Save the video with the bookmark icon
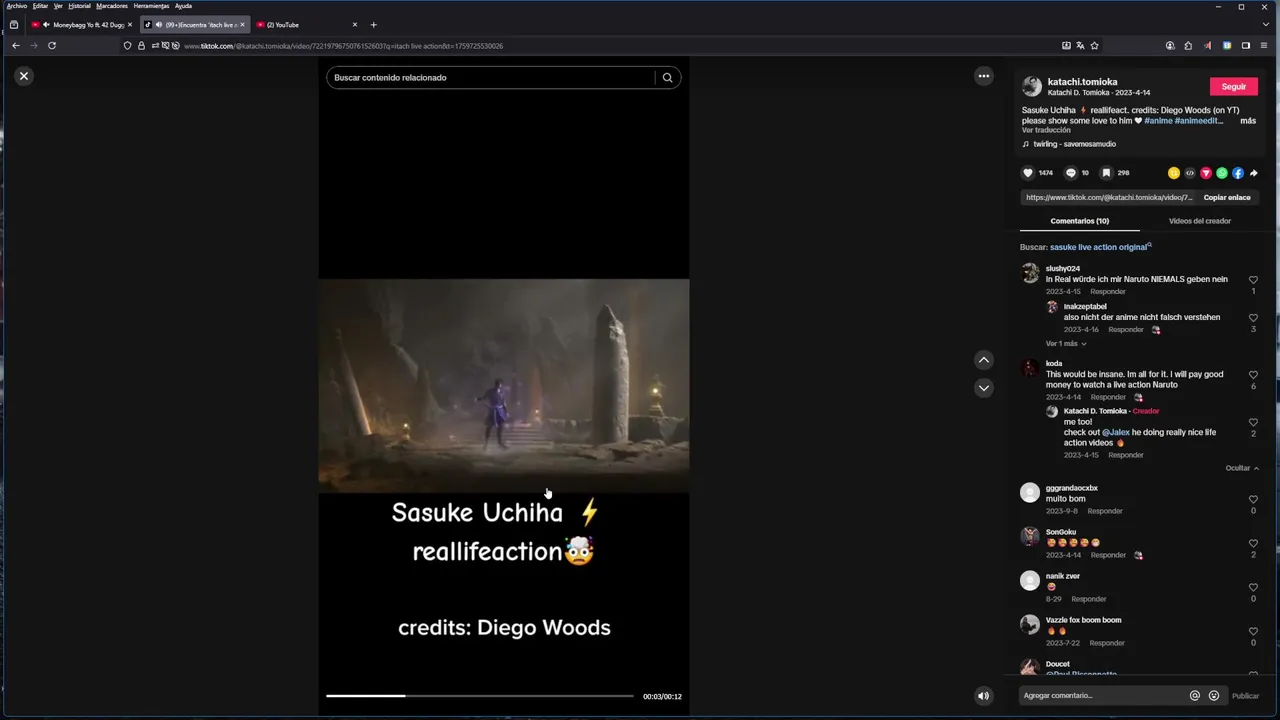The width and height of the screenshot is (1280, 720). click(x=1106, y=173)
